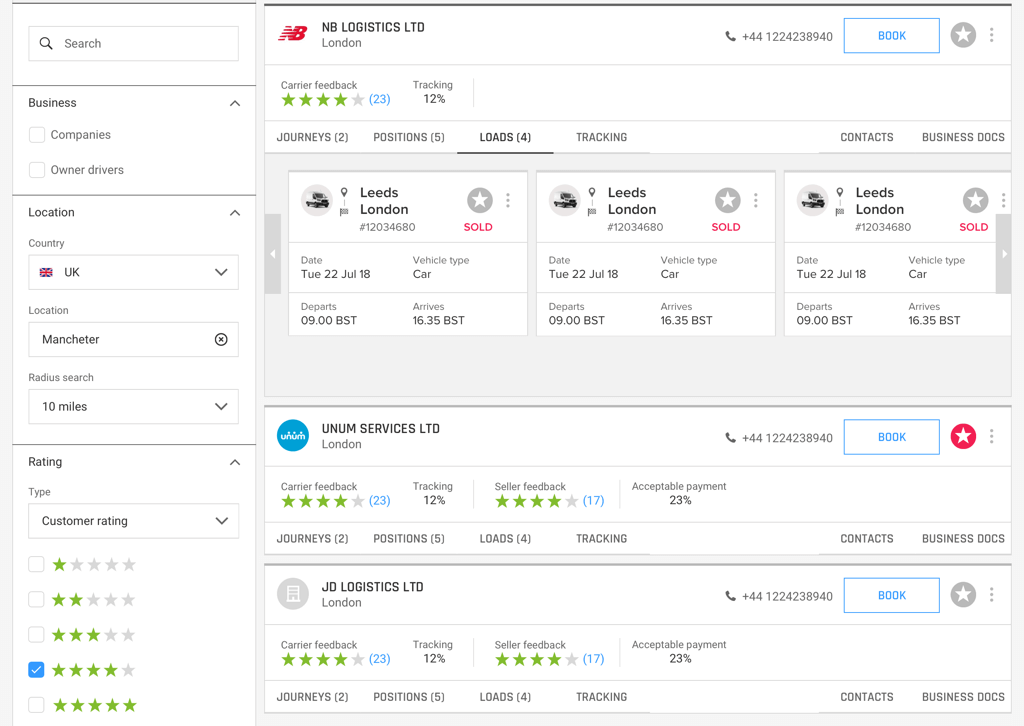Slide loads carousel to the left
The image size is (1024, 726).
point(273,253)
